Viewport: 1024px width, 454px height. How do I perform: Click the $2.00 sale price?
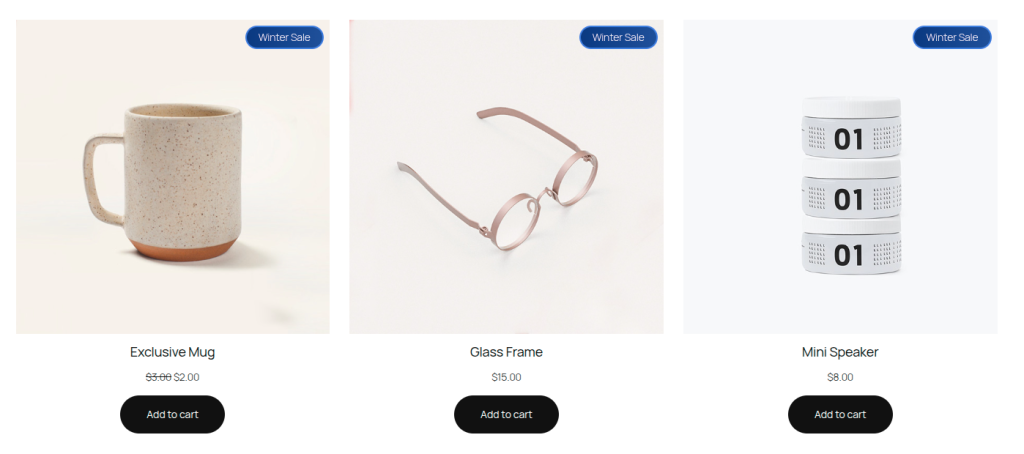(187, 377)
